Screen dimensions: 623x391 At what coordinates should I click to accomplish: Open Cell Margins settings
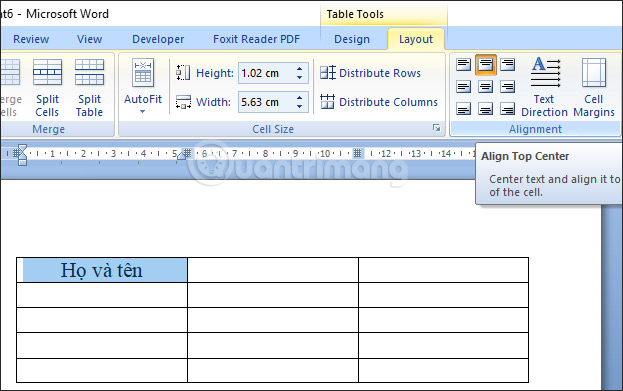tap(594, 87)
